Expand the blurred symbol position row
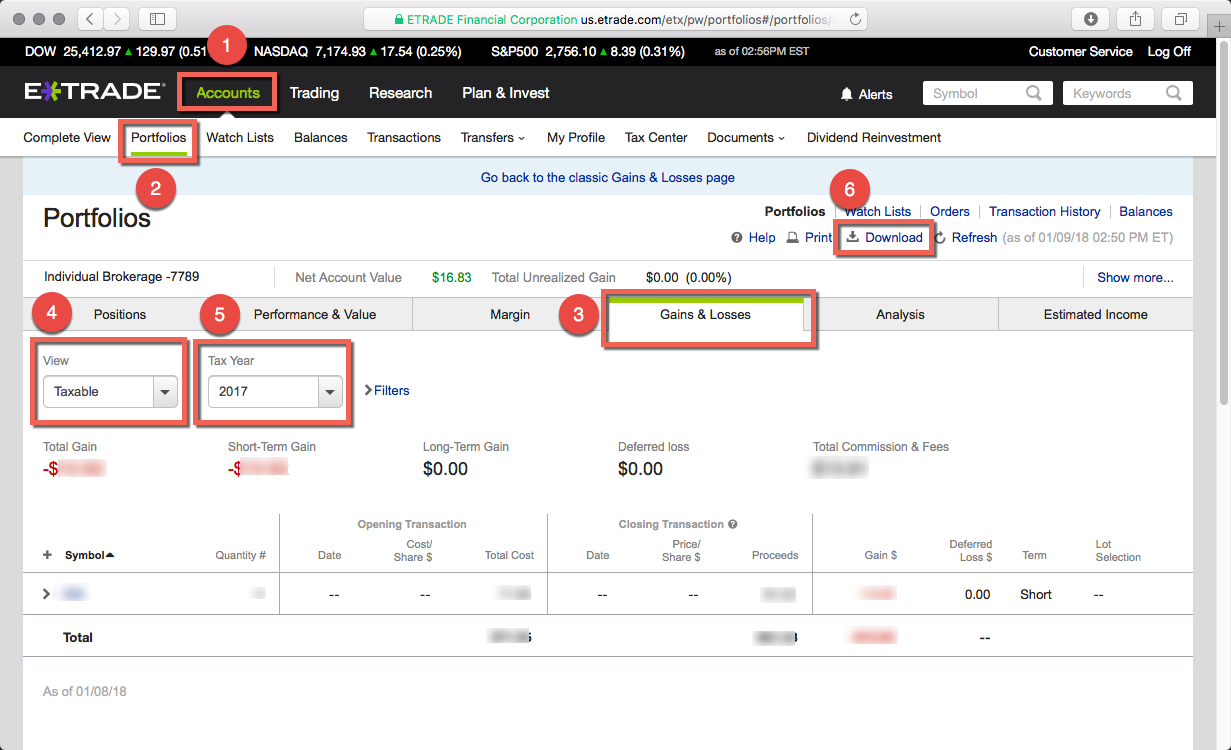 (x=46, y=594)
